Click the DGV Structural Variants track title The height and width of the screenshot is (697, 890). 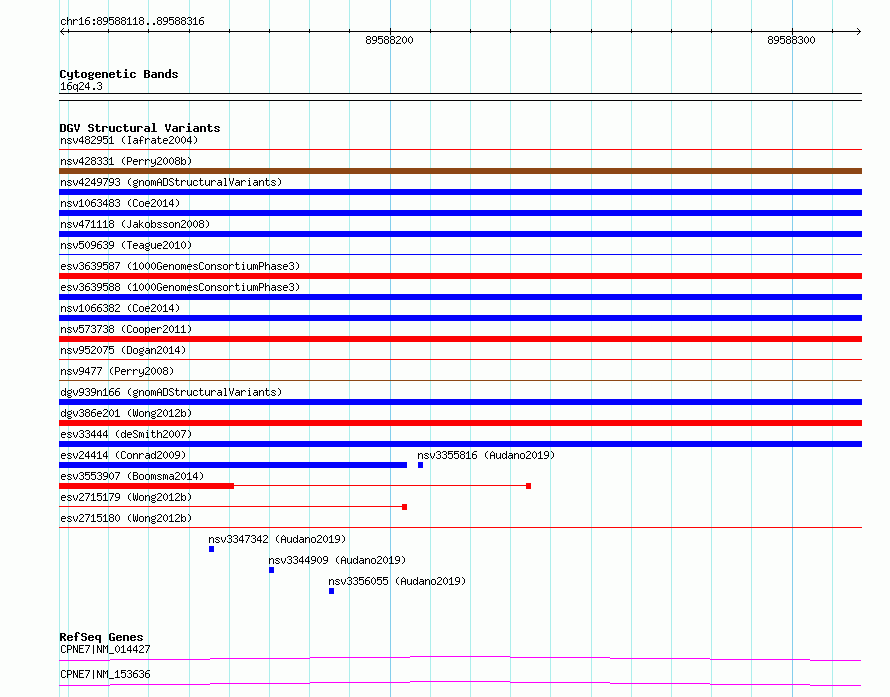click(x=140, y=128)
